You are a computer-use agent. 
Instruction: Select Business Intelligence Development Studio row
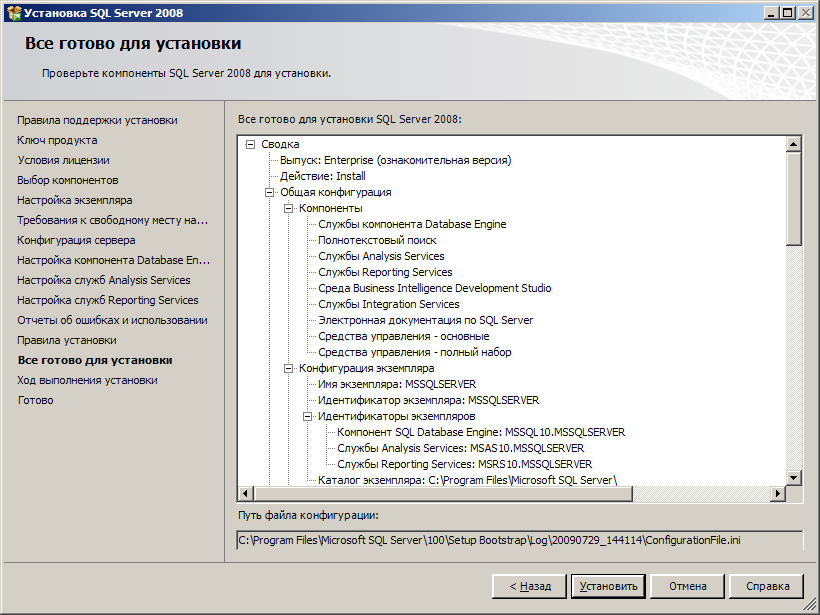435,288
